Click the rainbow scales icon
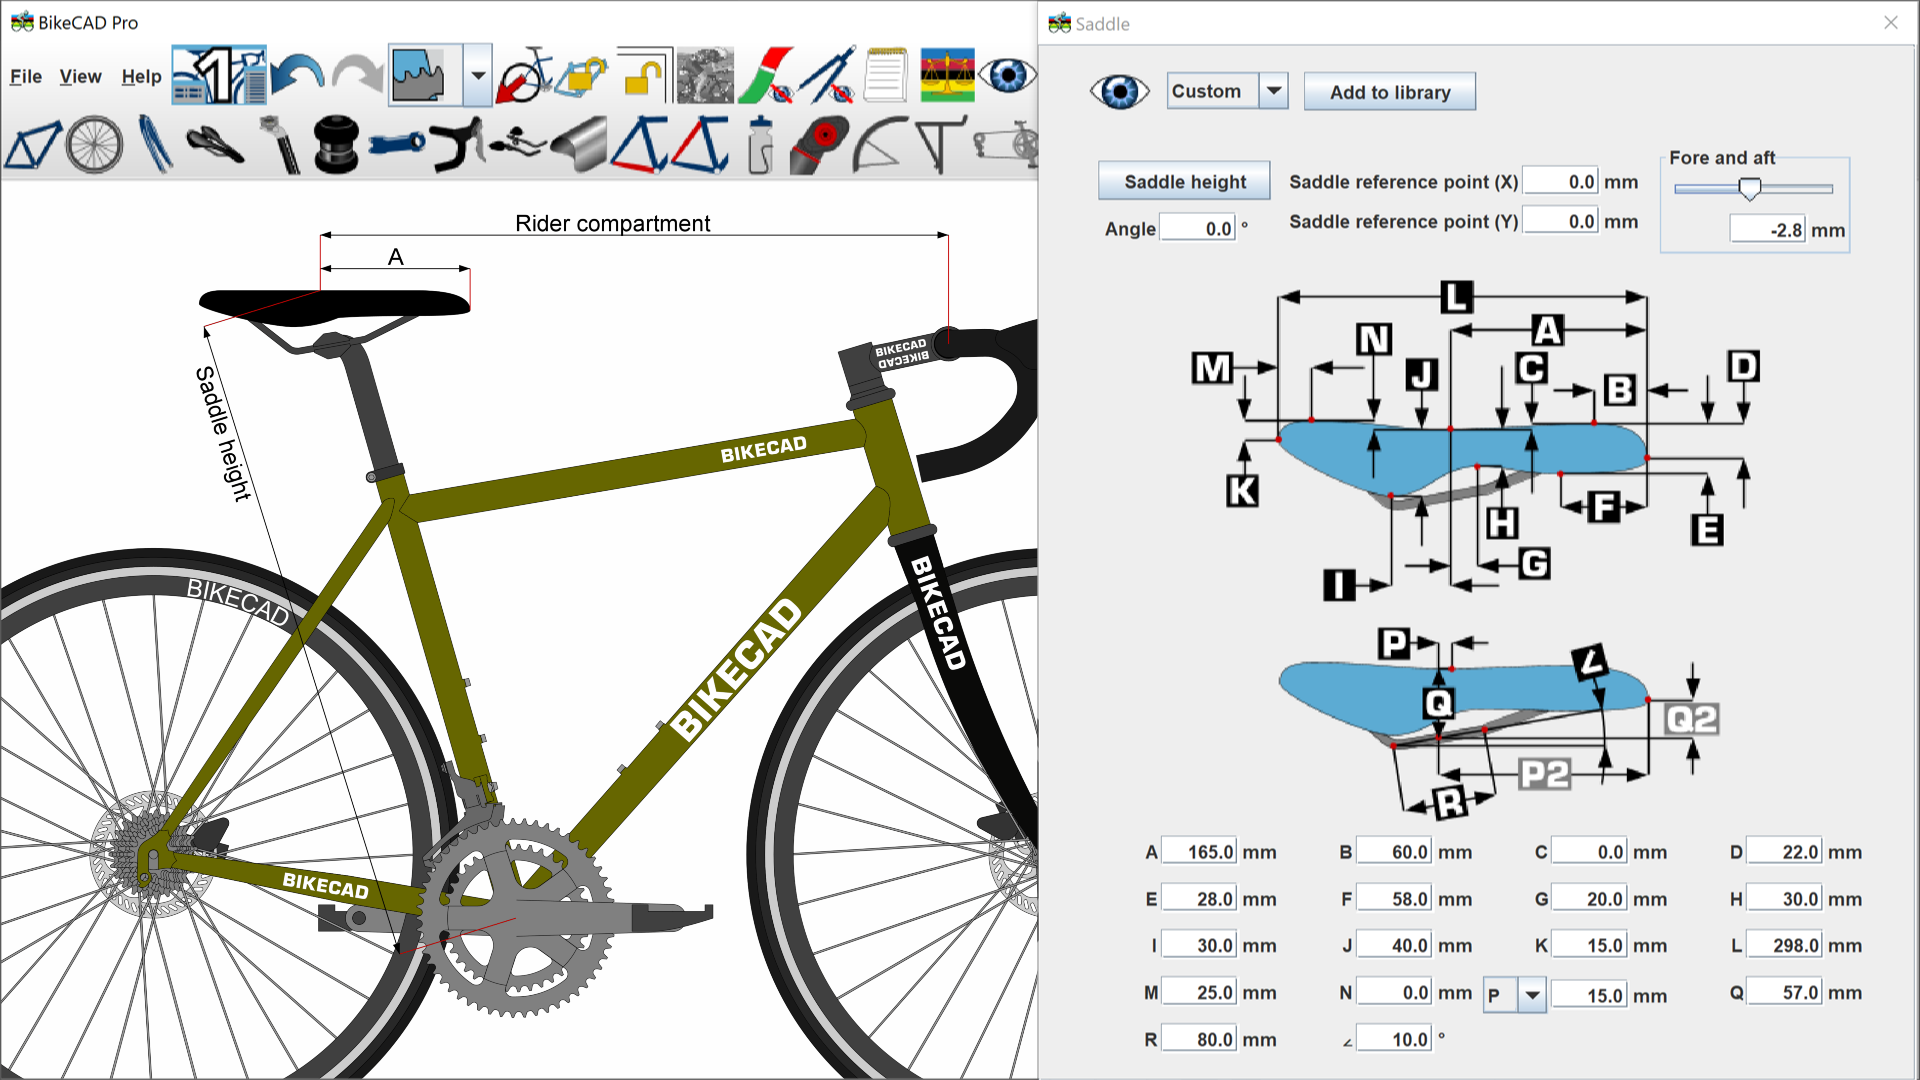This screenshot has height=1080, width=1920. tap(947, 75)
